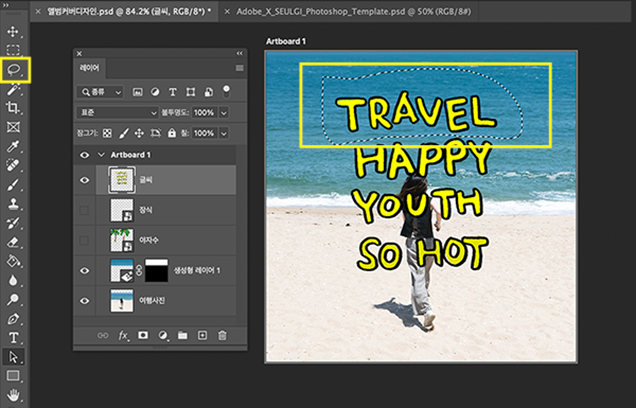Click the link layers button
Viewport: 636px width, 408px height.
point(103,335)
